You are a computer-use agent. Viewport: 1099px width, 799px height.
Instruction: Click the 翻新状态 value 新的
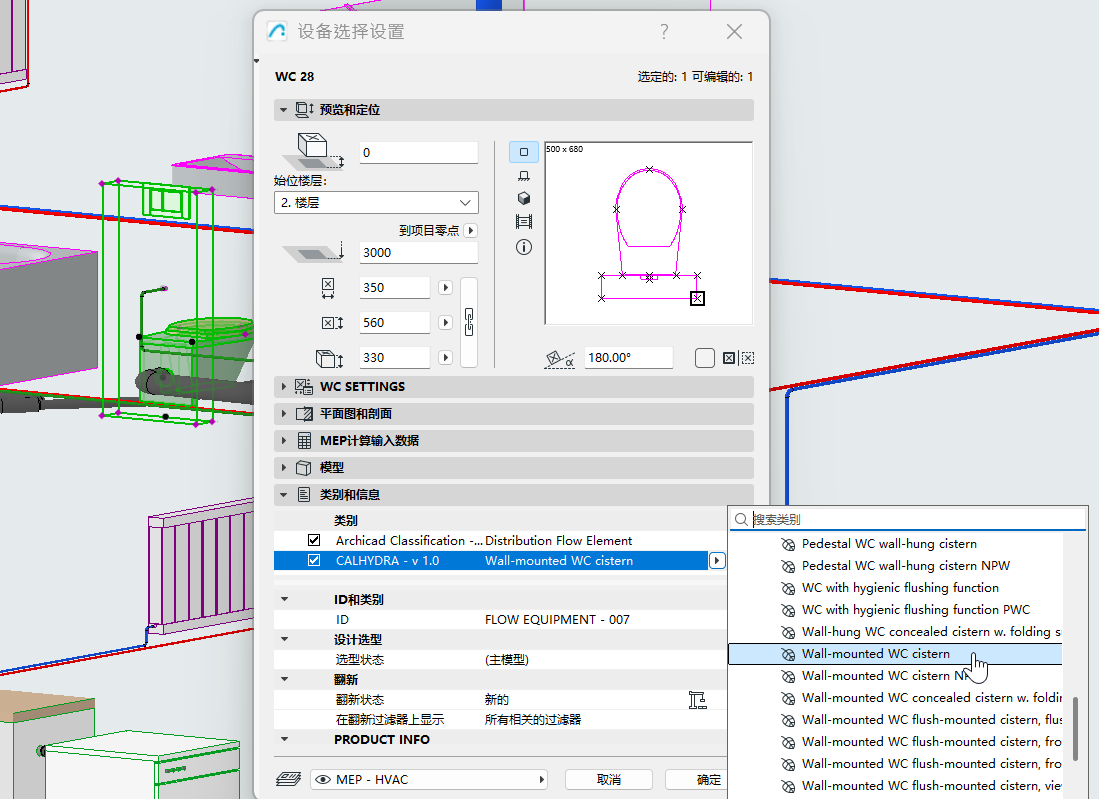coord(496,699)
